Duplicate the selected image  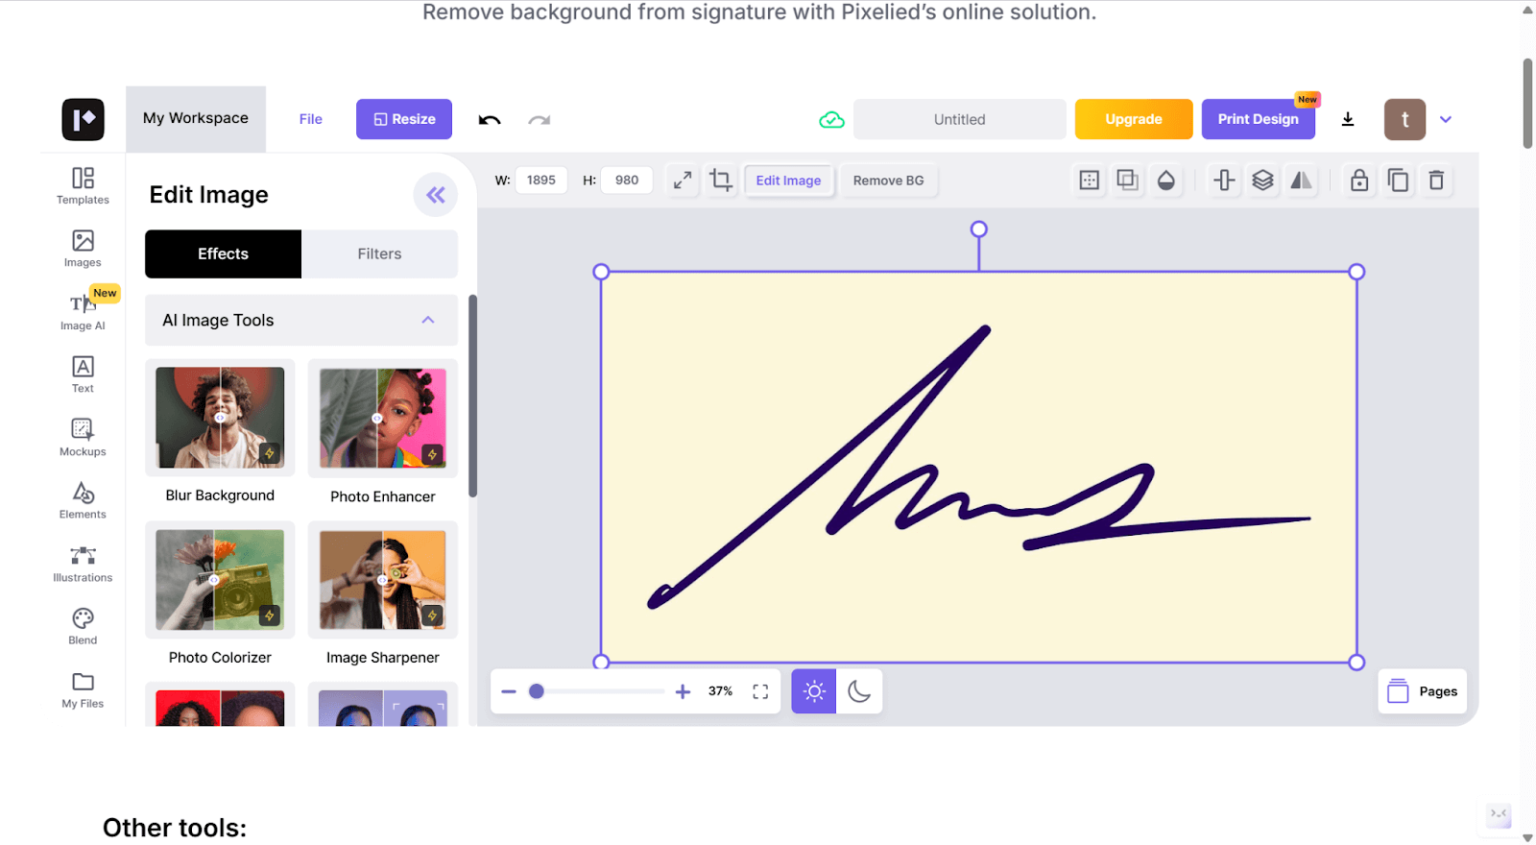(1398, 180)
